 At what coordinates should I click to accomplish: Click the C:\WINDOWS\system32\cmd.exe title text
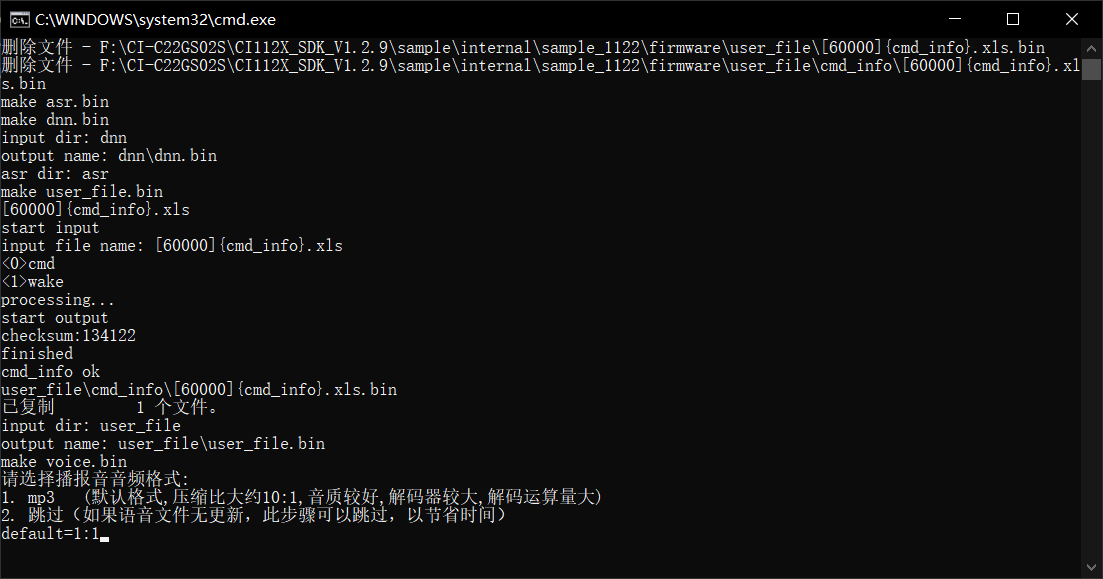155,19
